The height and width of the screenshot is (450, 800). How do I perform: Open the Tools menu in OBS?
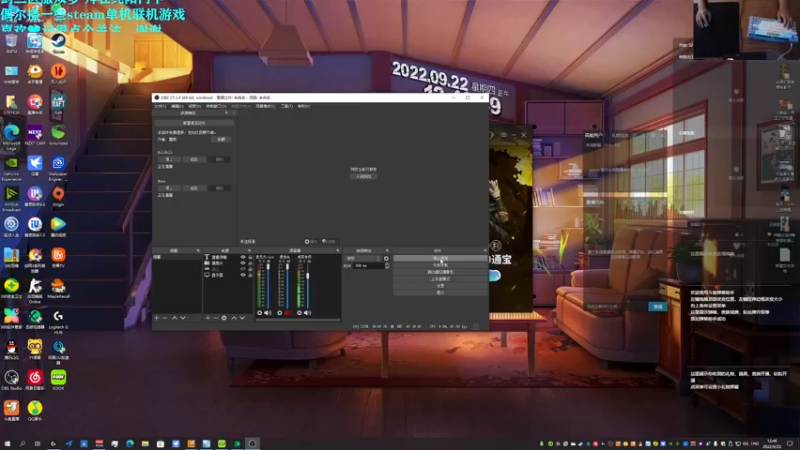coord(287,106)
